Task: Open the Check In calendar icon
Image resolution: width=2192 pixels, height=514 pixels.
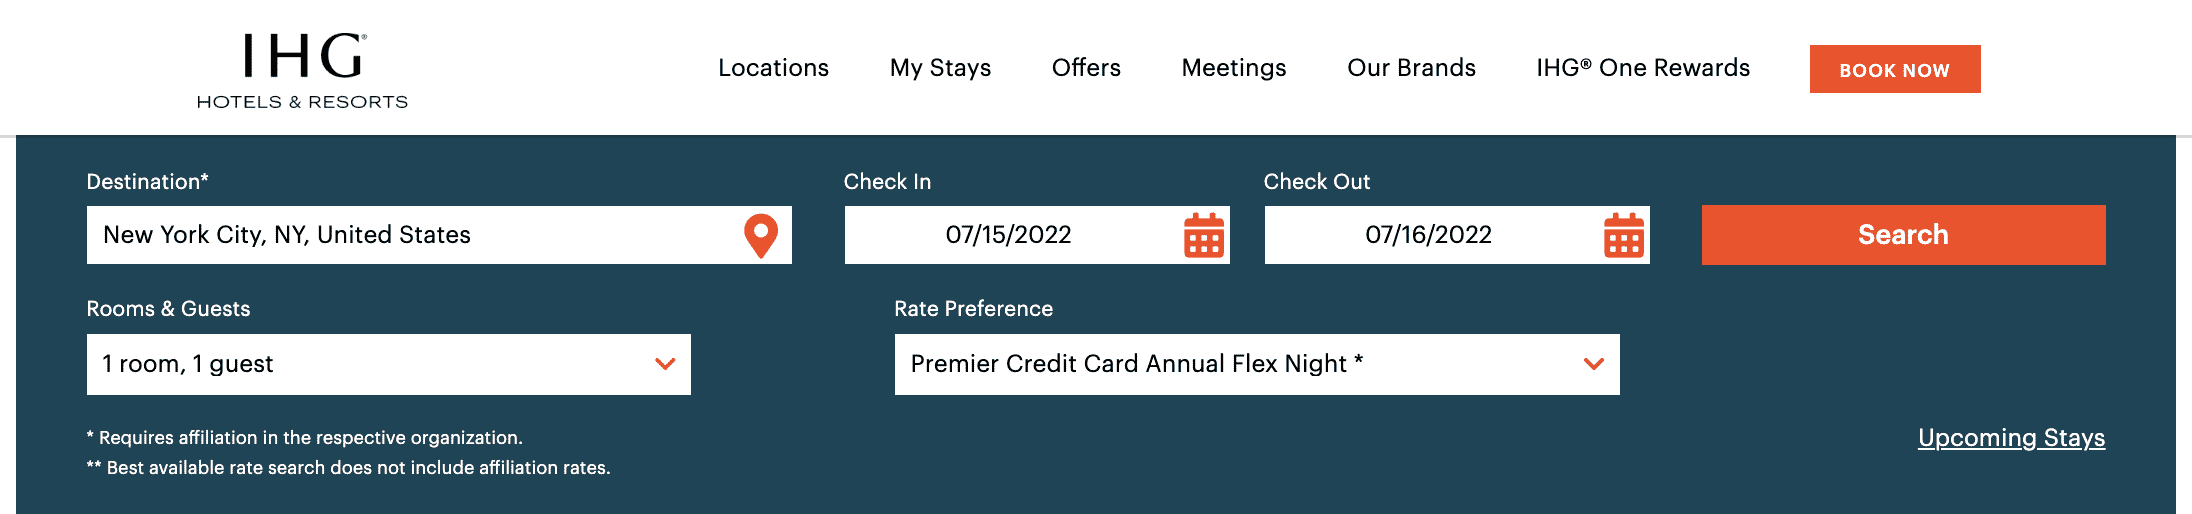Action: (1204, 236)
